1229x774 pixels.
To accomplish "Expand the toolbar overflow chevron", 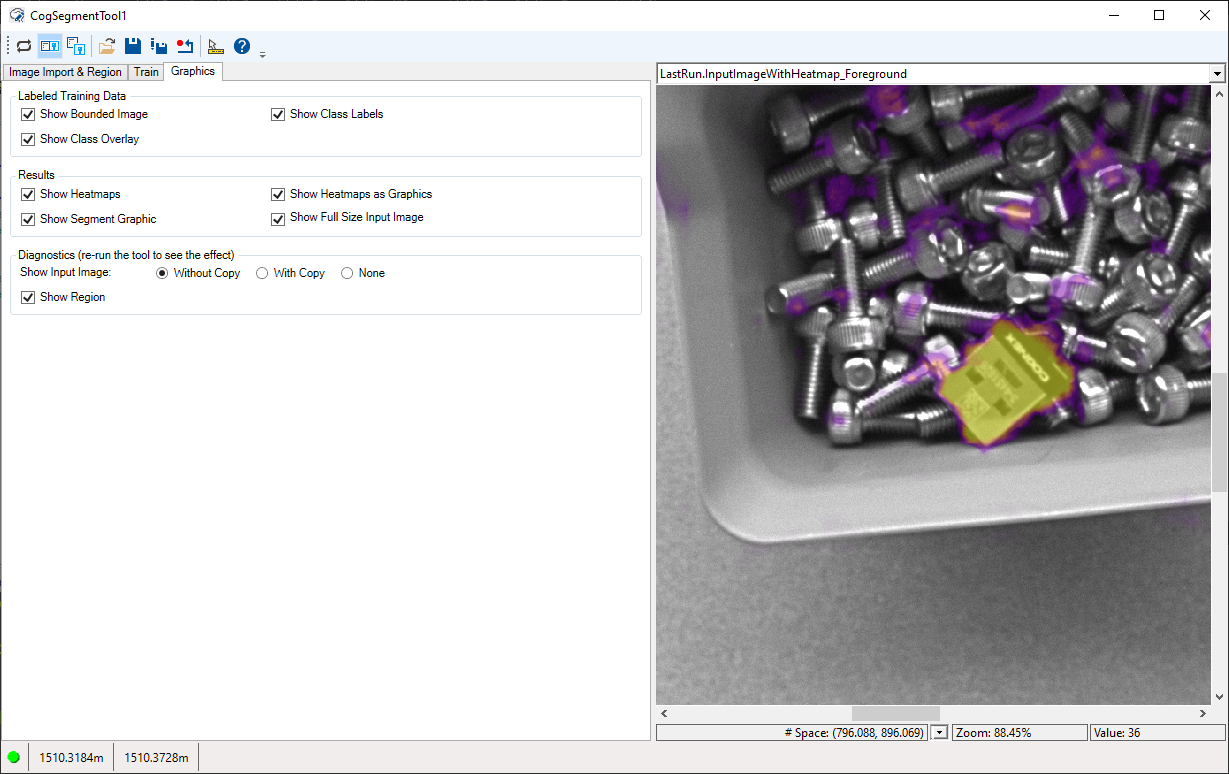I will (262, 53).
